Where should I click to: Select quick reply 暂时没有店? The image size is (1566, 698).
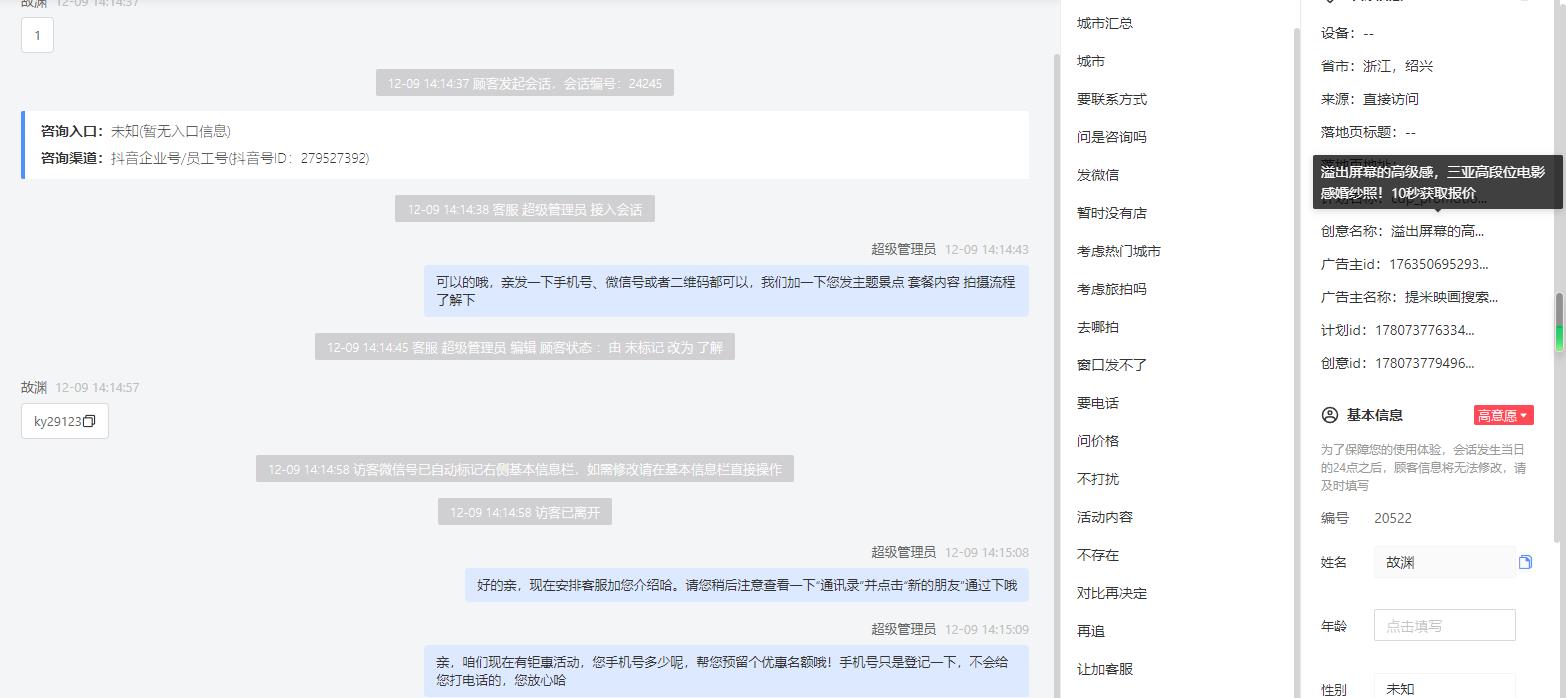click(x=1112, y=213)
